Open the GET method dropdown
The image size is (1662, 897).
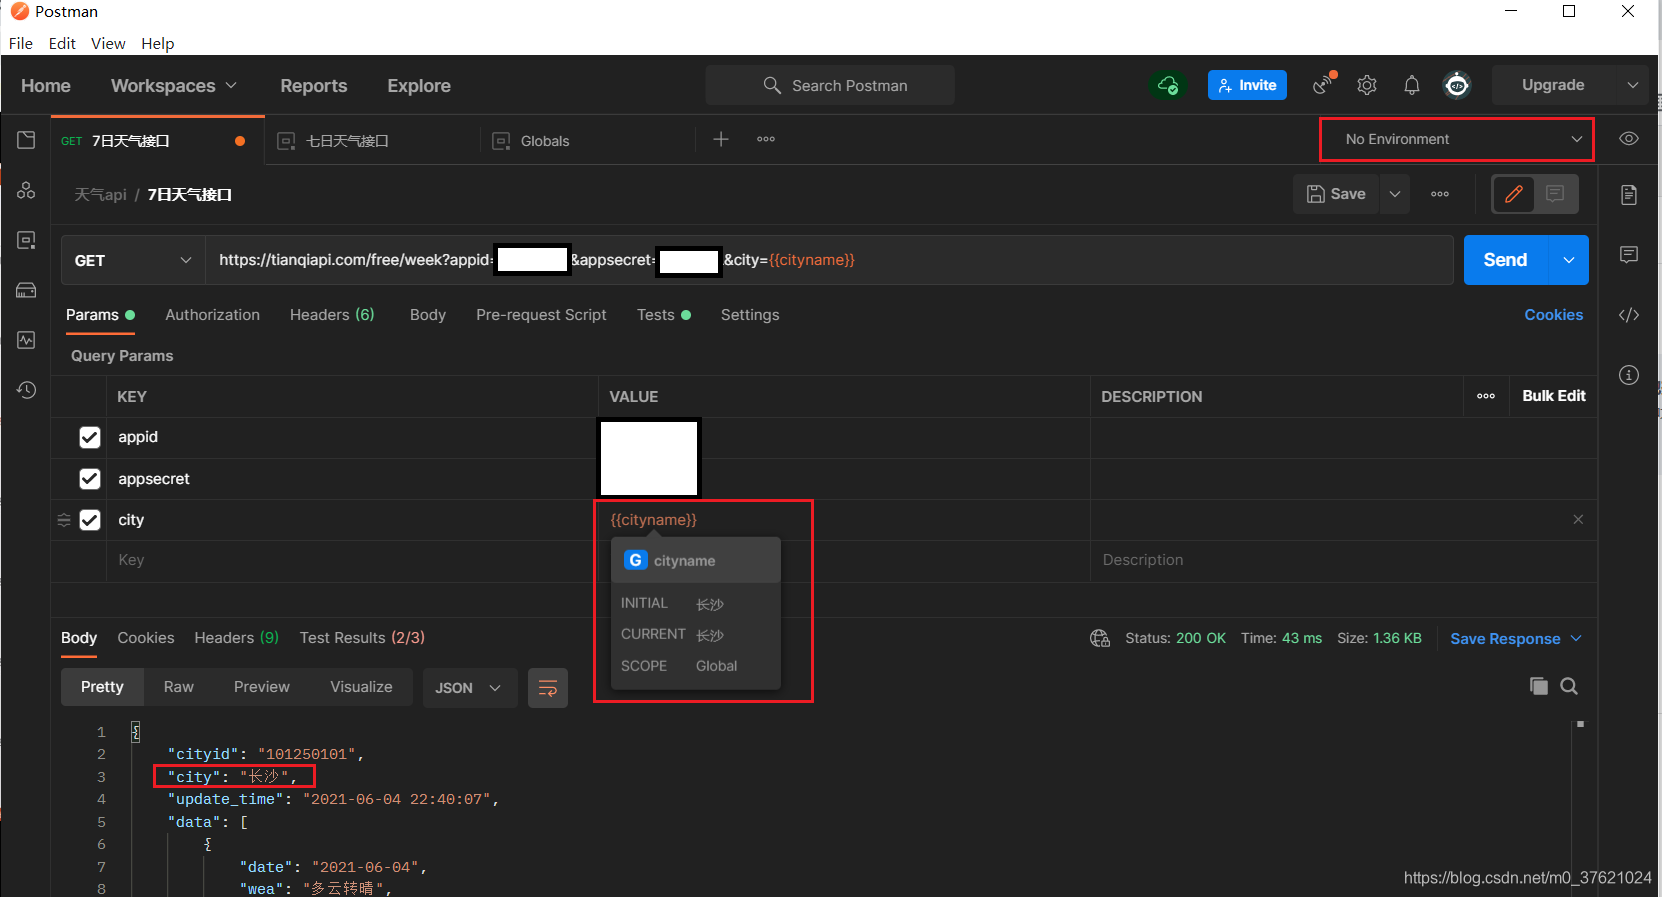pos(132,260)
